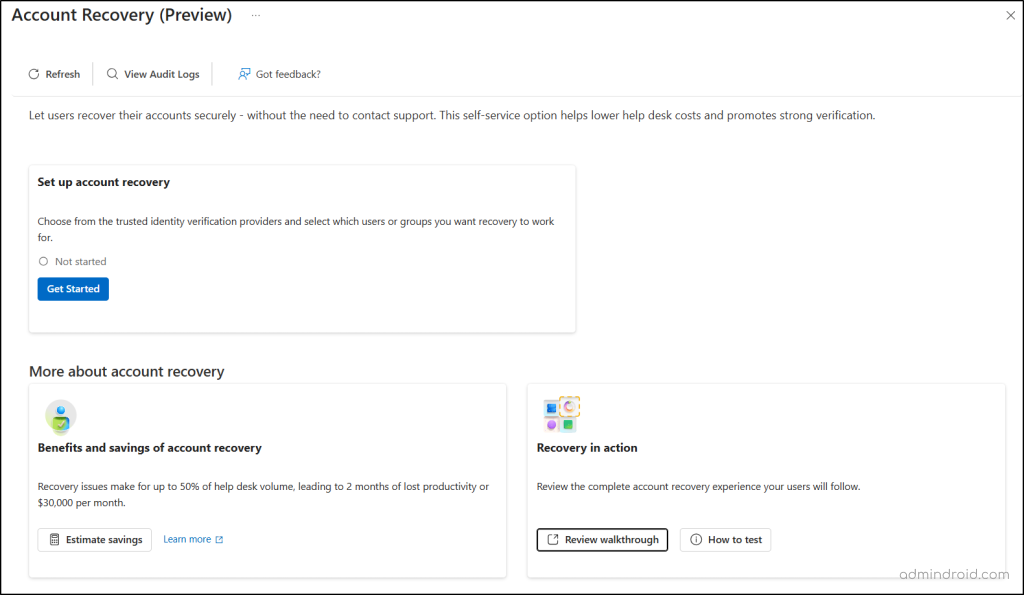Image resolution: width=1024 pixels, height=595 pixels.
Task: Click the info icon inside How to test
Action: click(696, 539)
